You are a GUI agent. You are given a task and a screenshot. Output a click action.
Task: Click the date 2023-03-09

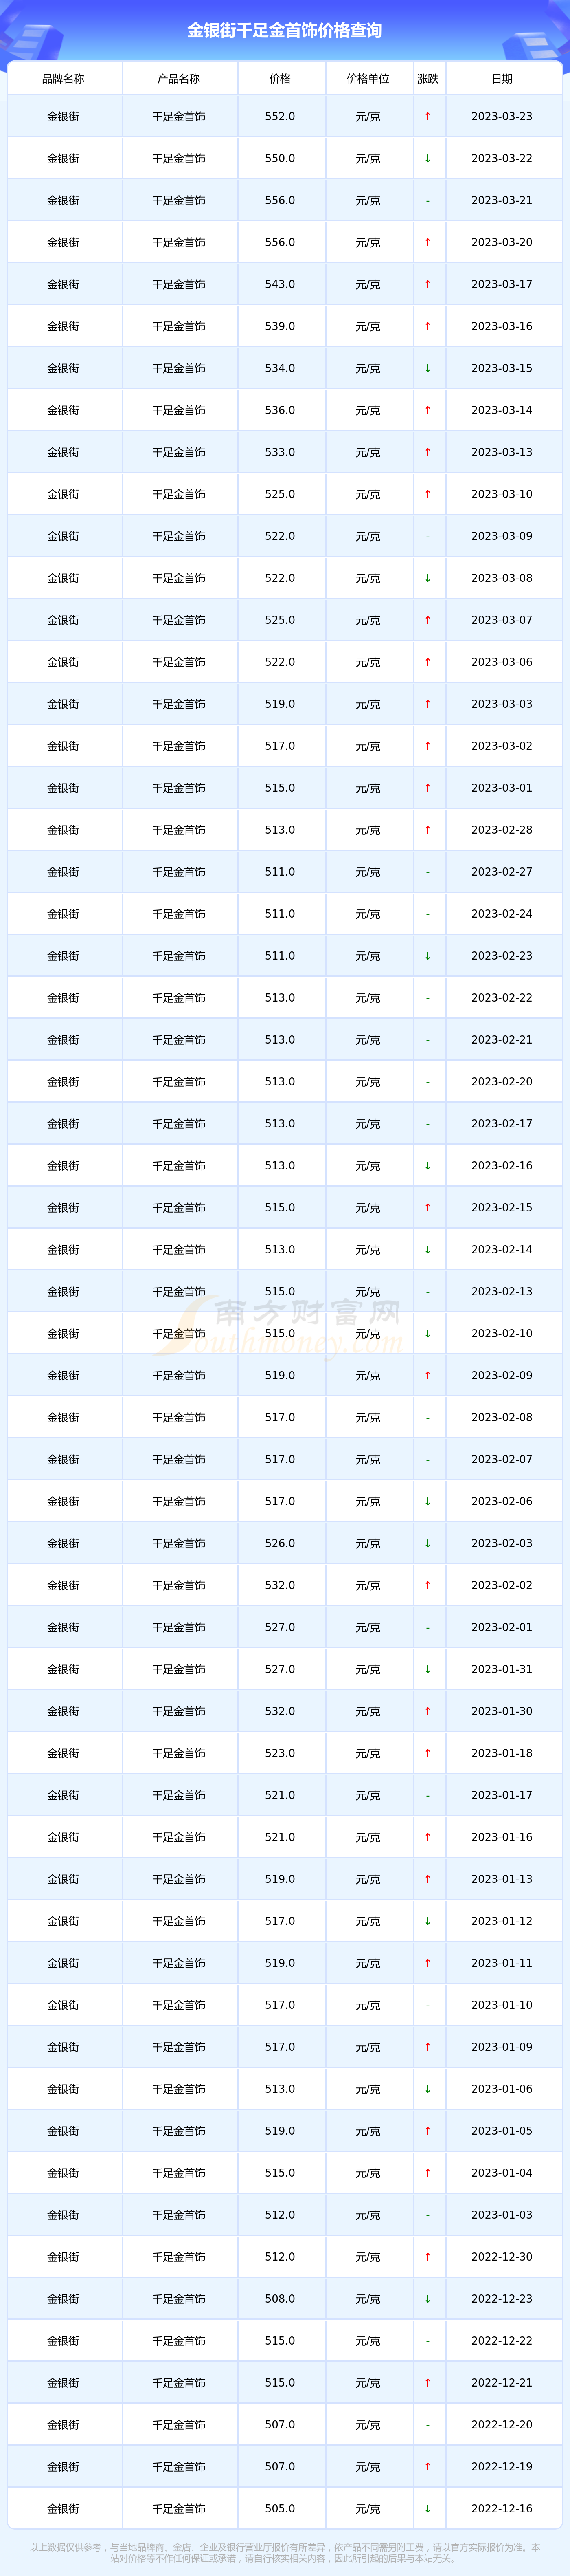pyautogui.click(x=502, y=537)
